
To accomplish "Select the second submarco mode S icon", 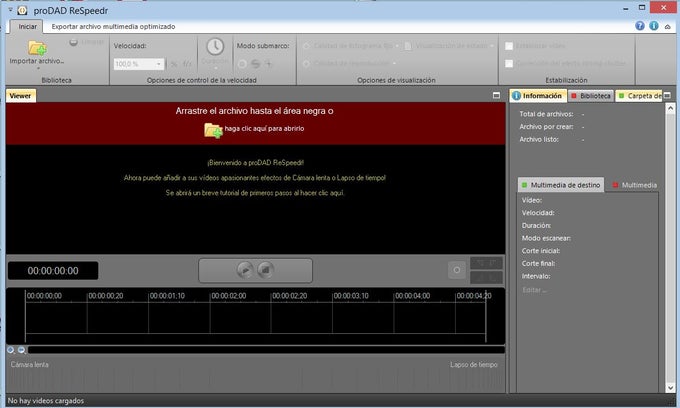I will pyautogui.click(x=256, y=64).
